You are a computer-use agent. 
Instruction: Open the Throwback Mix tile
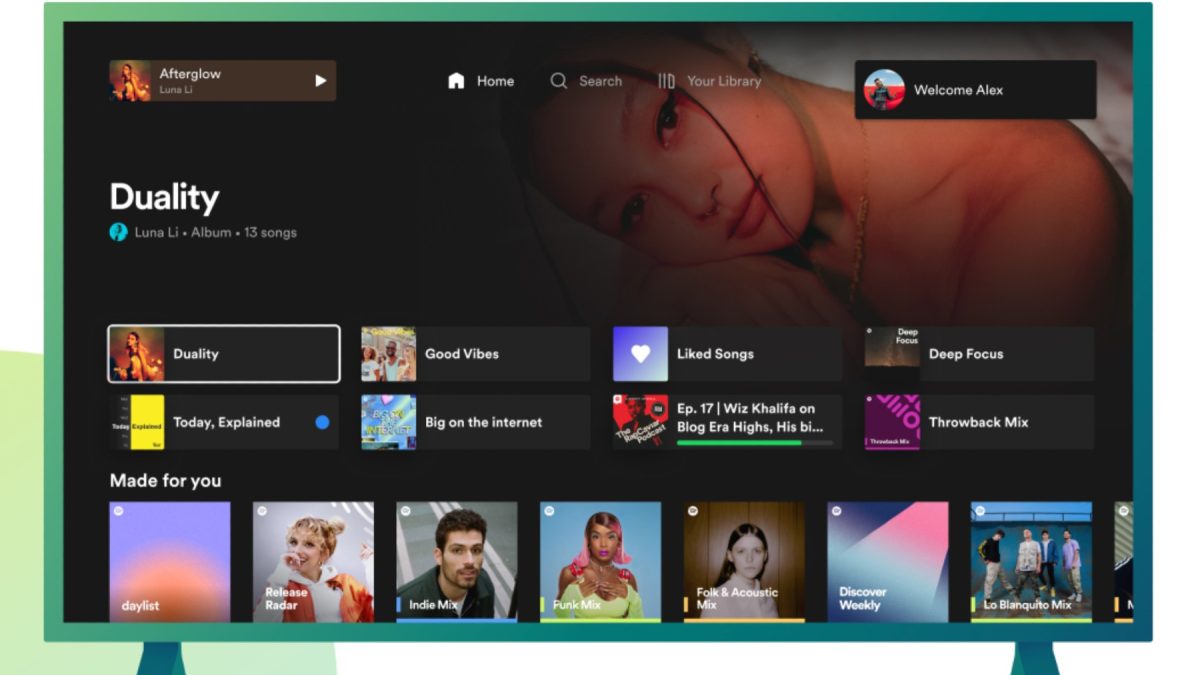pos(979,422)
